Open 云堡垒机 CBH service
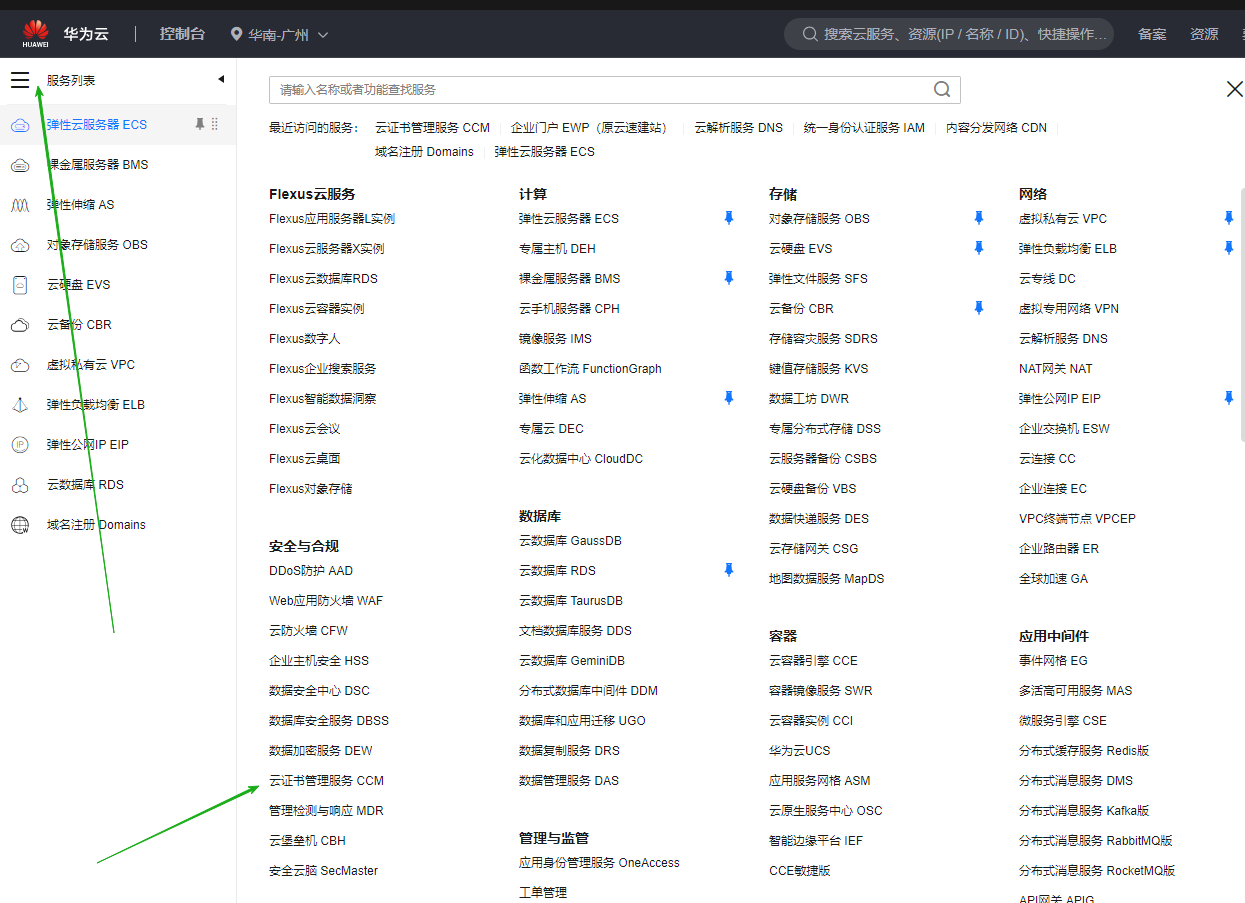Viewport: 1245px width, 903px height. coord(307,841)
